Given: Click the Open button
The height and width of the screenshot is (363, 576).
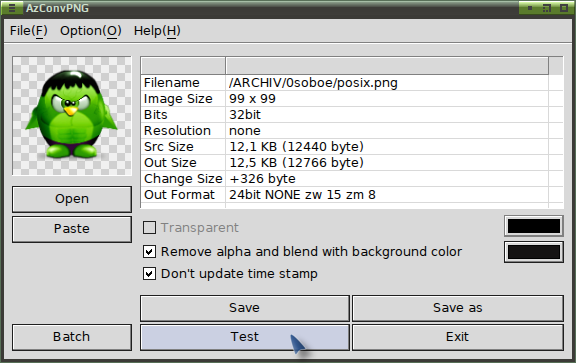Looking at the screenshot, I should 72,199.
